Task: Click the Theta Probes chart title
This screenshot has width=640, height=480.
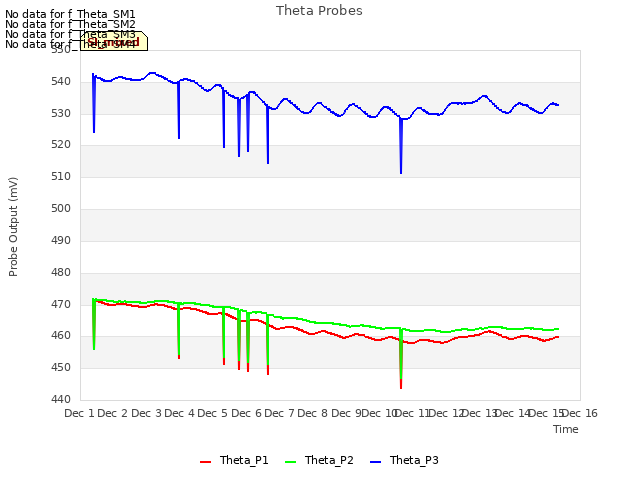Action: click(x=319, y=11)
